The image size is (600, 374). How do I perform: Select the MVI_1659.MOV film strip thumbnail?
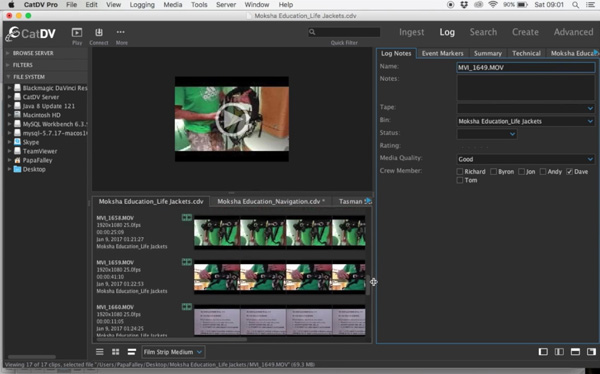[x=279, y=277]
